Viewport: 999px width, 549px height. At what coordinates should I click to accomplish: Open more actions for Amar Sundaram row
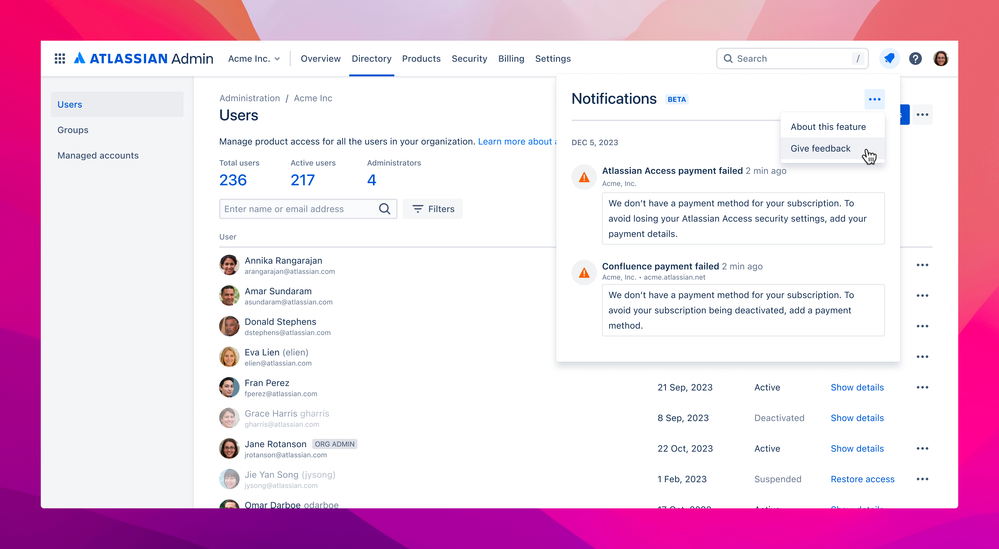tap(922, 296)
